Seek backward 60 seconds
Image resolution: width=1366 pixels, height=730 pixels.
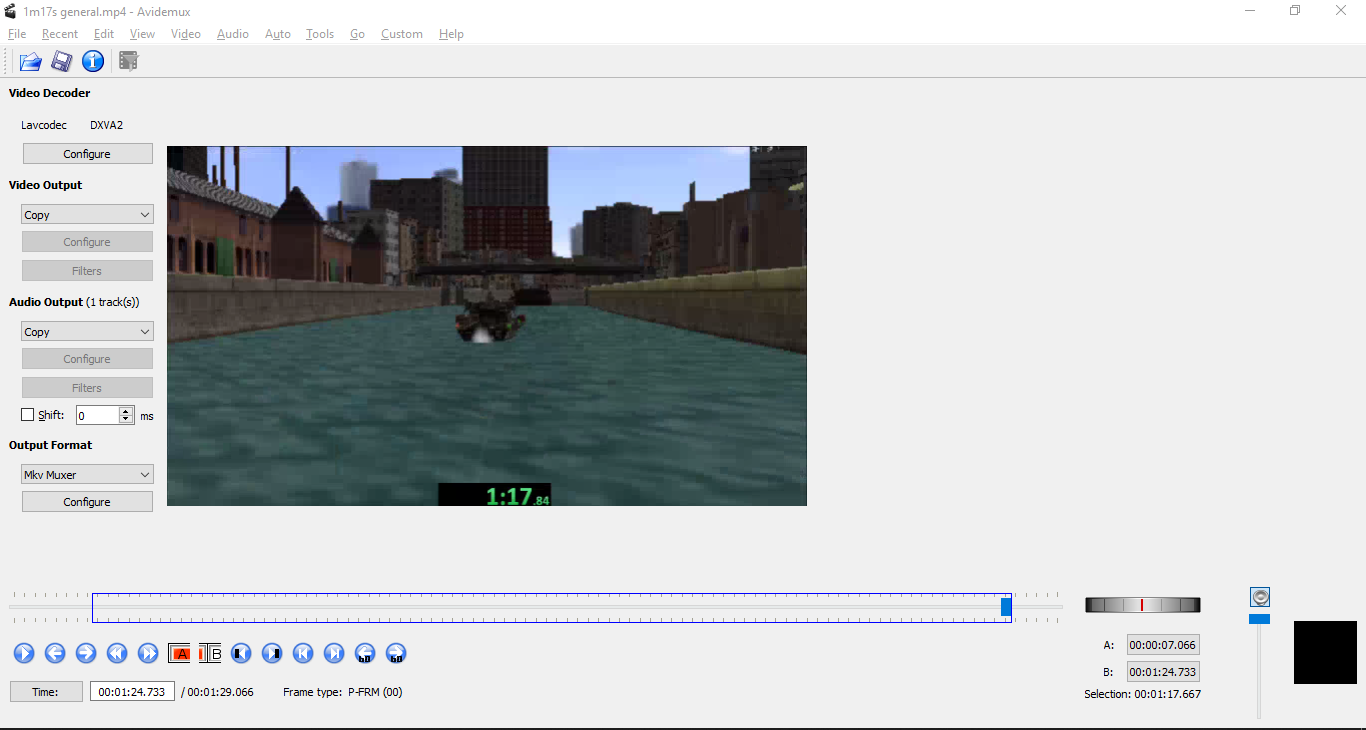(x=365, y=653)
